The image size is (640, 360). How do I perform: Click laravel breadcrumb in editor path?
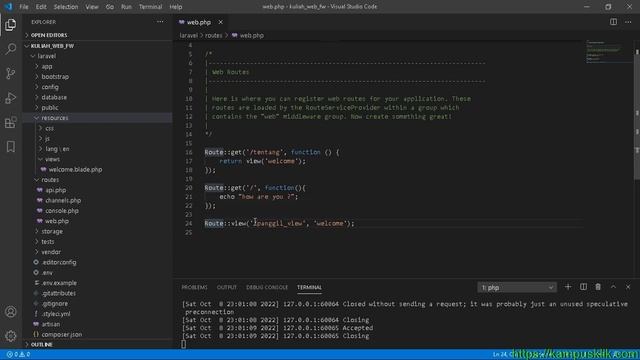[189, 36]
